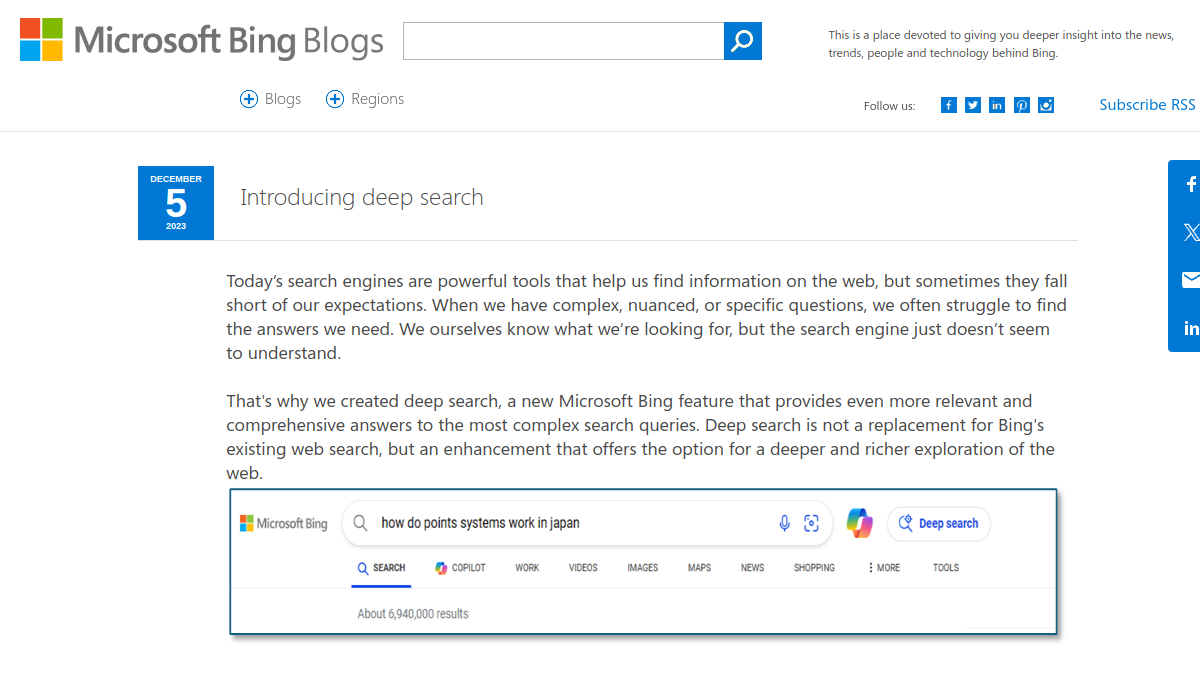Open the Instagram follow icon

[x=1046, y=105]
